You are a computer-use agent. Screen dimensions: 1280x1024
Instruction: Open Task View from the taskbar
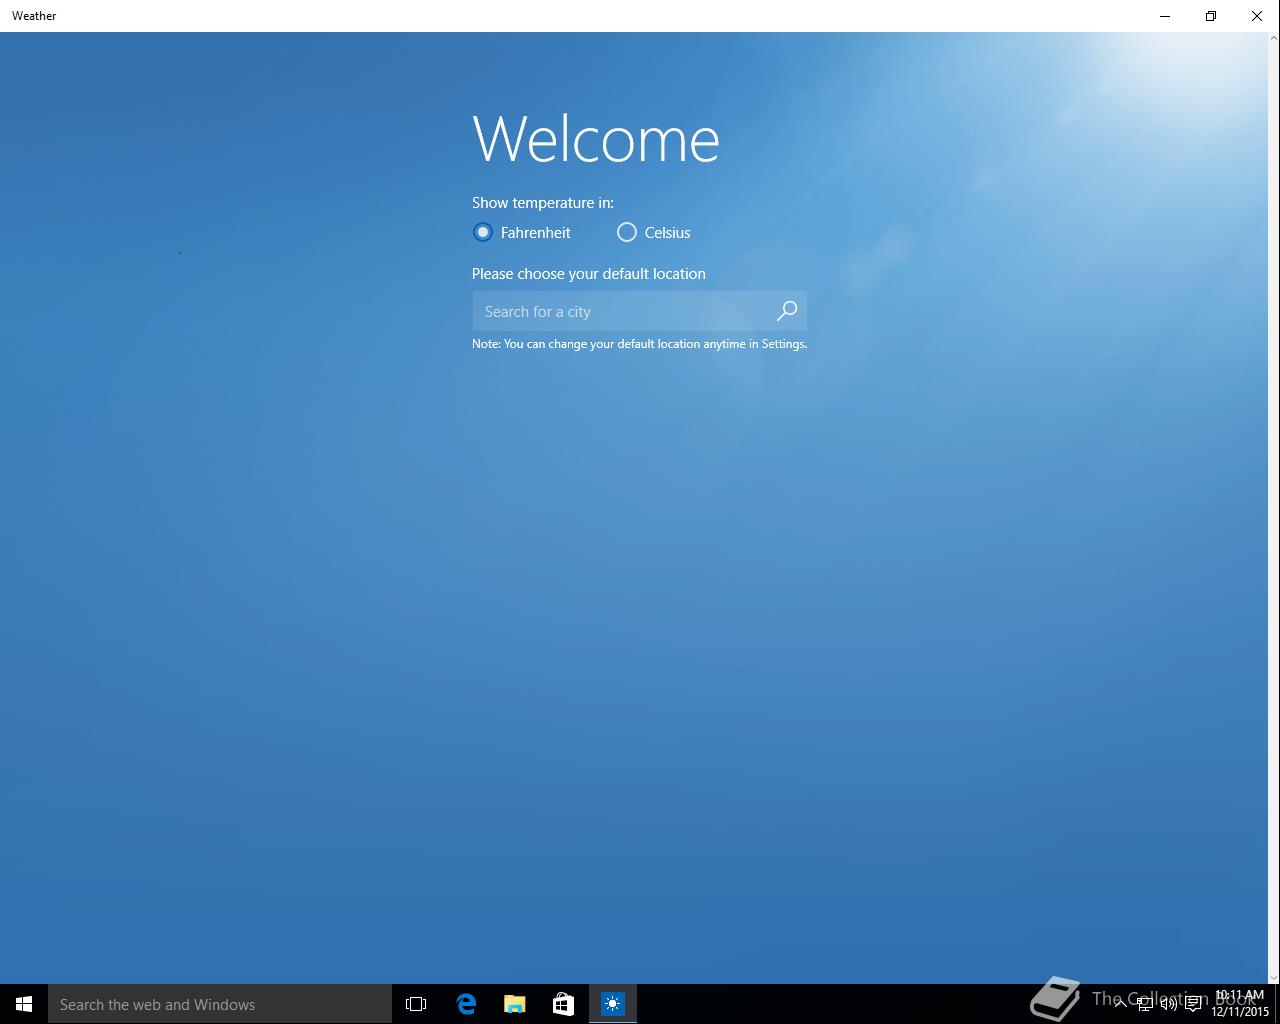[416, 1004]
